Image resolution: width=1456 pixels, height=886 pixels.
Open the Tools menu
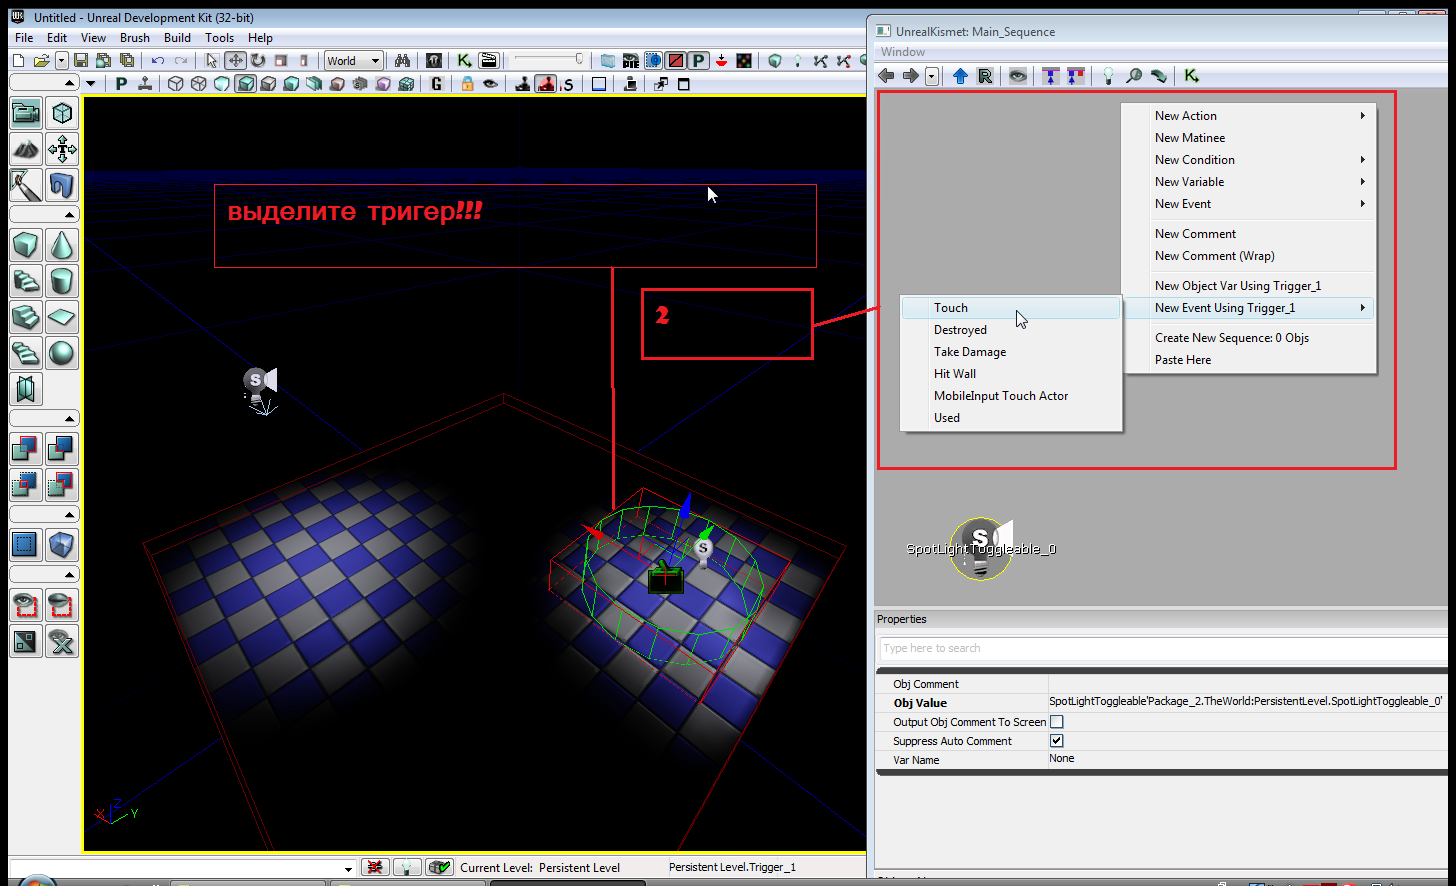(219, 38)
